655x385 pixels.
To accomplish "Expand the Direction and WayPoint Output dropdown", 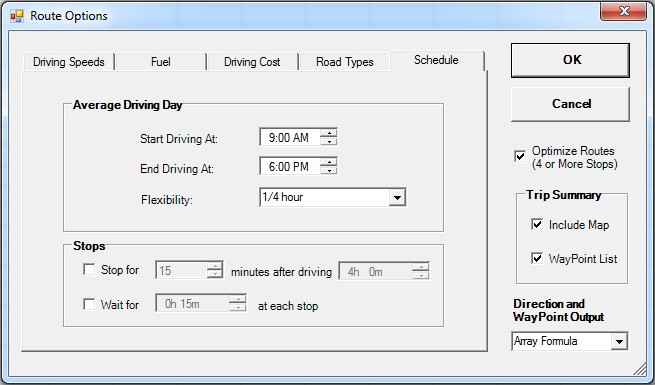I will click(619, 342).
